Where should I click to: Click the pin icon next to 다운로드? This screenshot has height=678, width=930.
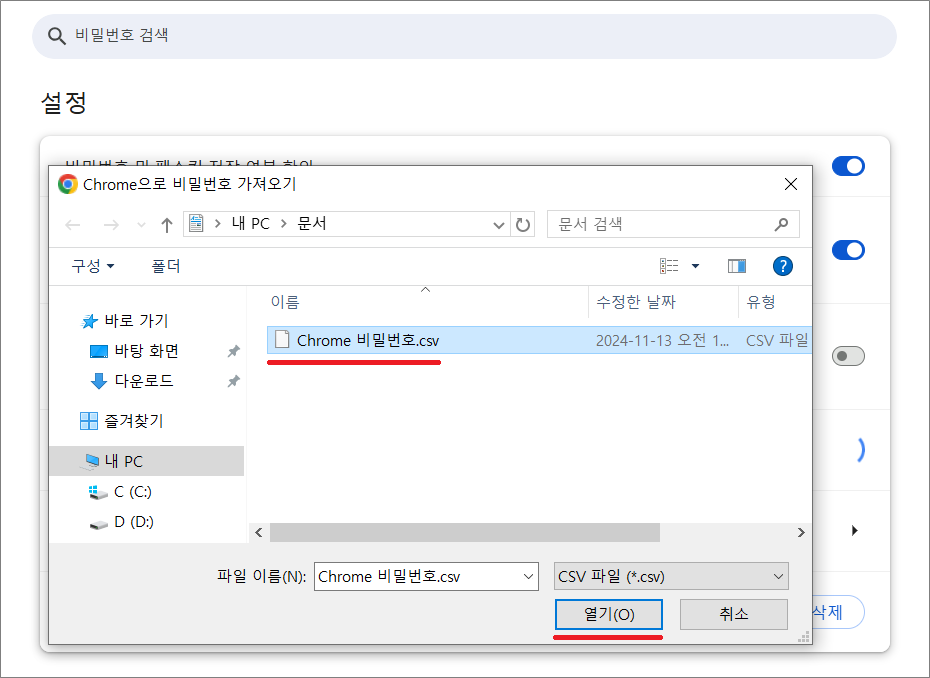click(234, 381)
